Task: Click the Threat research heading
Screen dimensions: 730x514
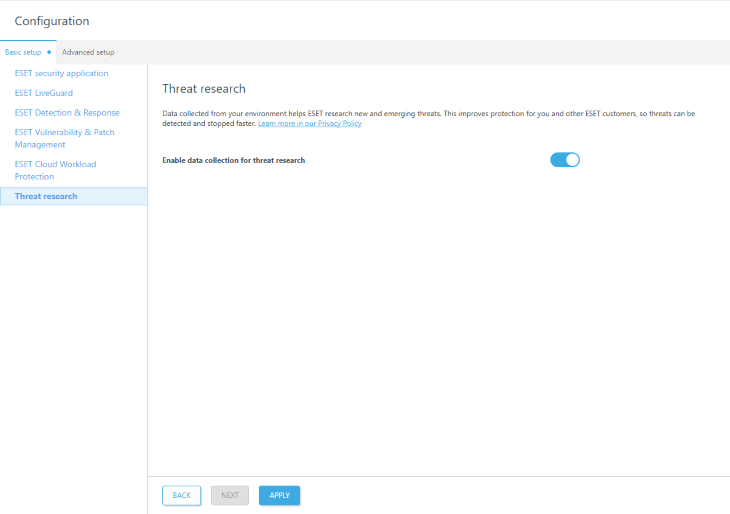Action: pyautogui.click(x=204, y=89)
